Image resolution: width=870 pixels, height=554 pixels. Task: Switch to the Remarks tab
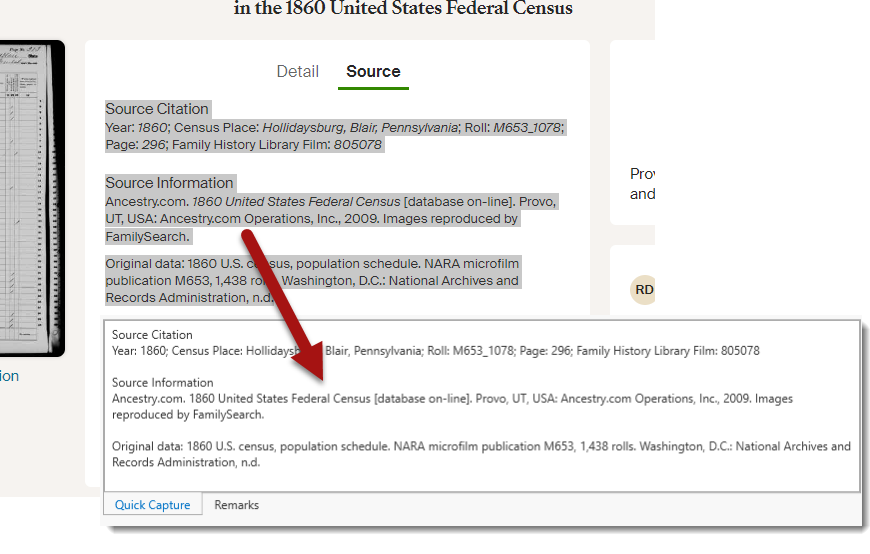[x=236, y=505]
